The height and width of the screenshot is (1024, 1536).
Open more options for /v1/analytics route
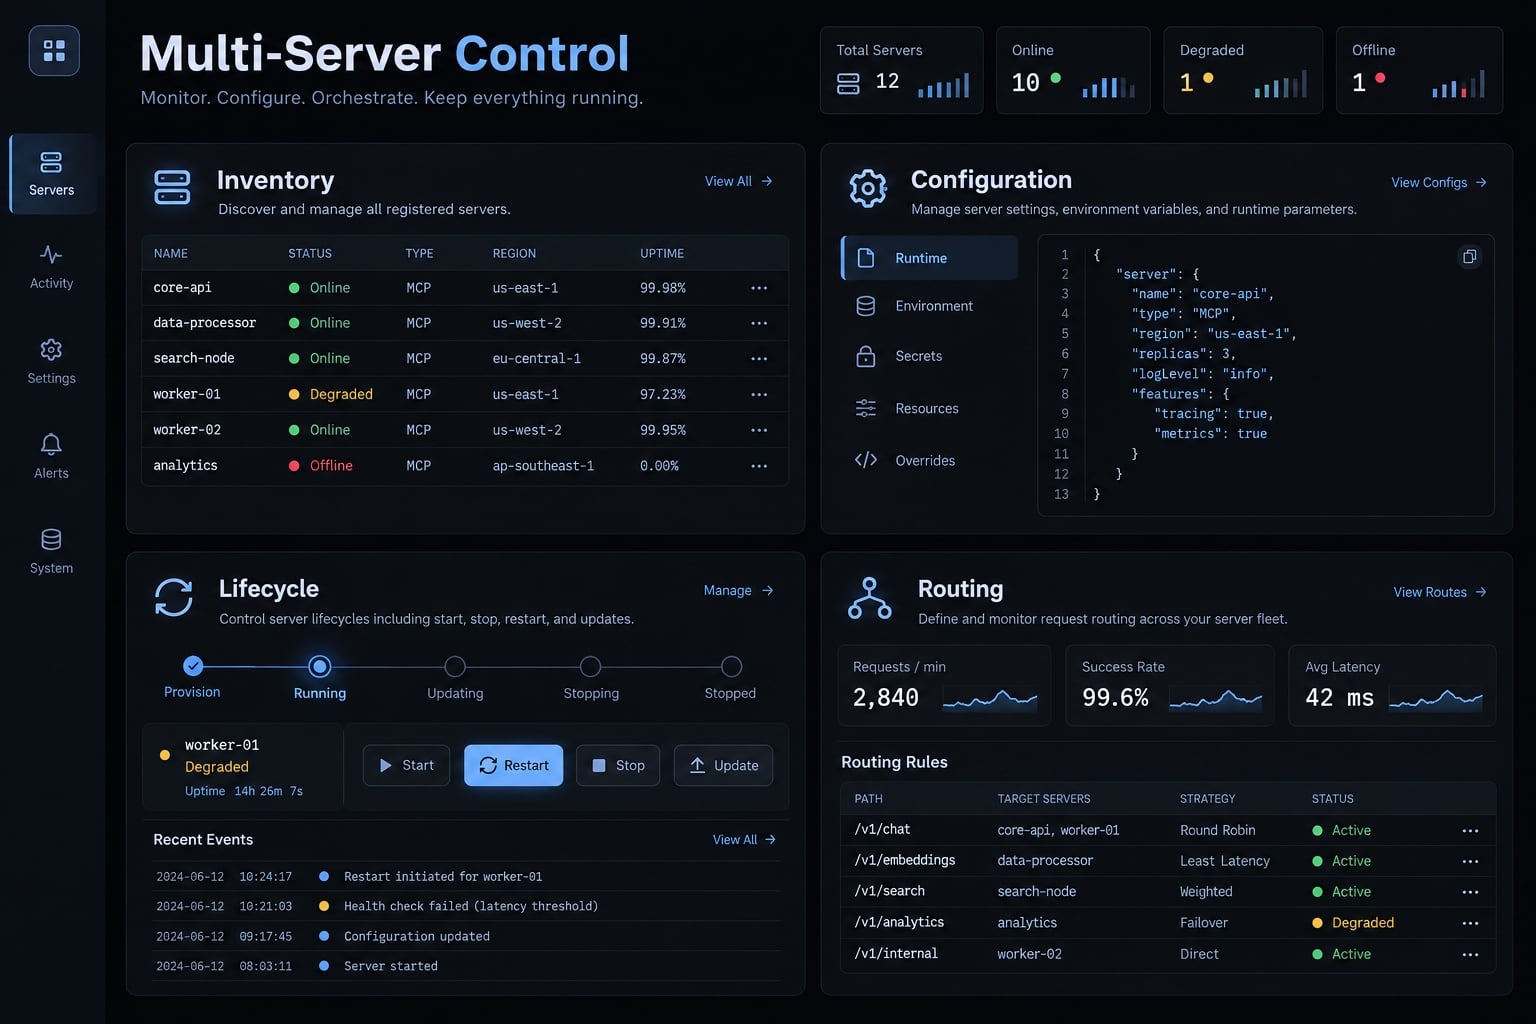(x=1470, y=923)
